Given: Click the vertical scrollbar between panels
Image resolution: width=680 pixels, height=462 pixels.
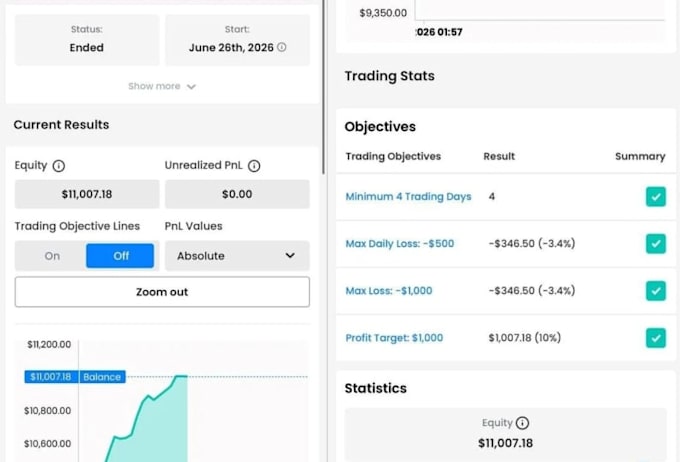Looking at the screenshot, I should click(x=324, y=87).
